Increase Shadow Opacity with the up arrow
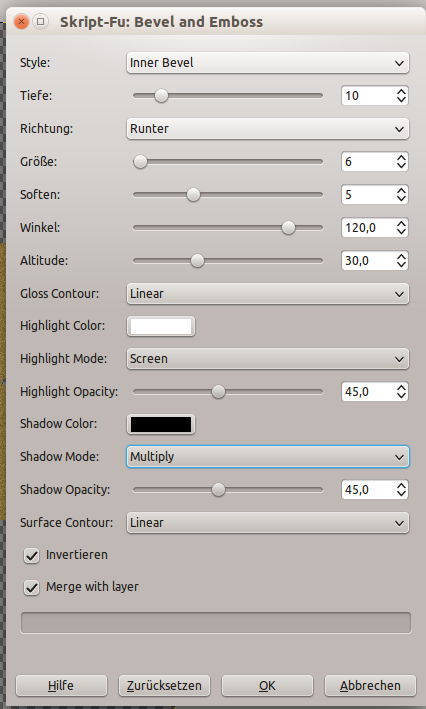426x709 pixels. (401, 485)
